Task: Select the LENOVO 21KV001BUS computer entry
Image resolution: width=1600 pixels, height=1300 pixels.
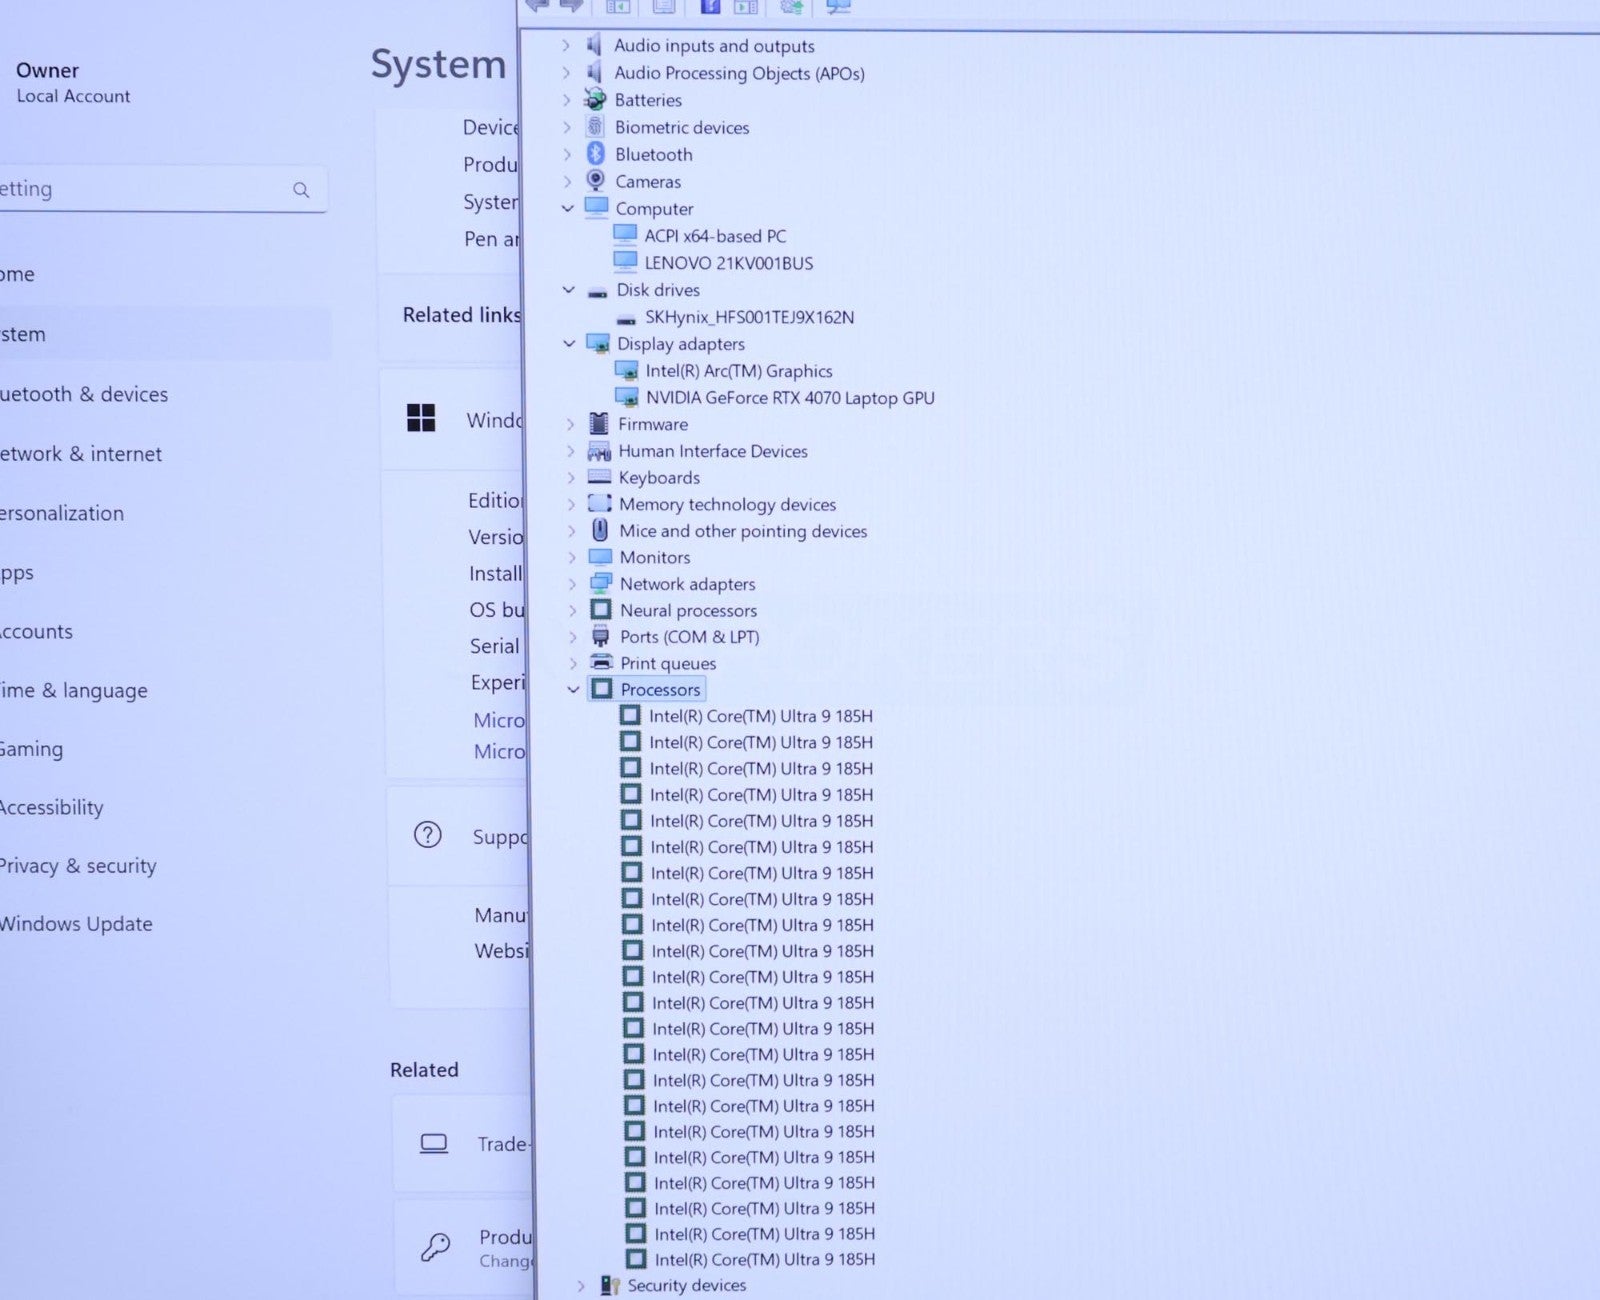Action: point(728,263)
